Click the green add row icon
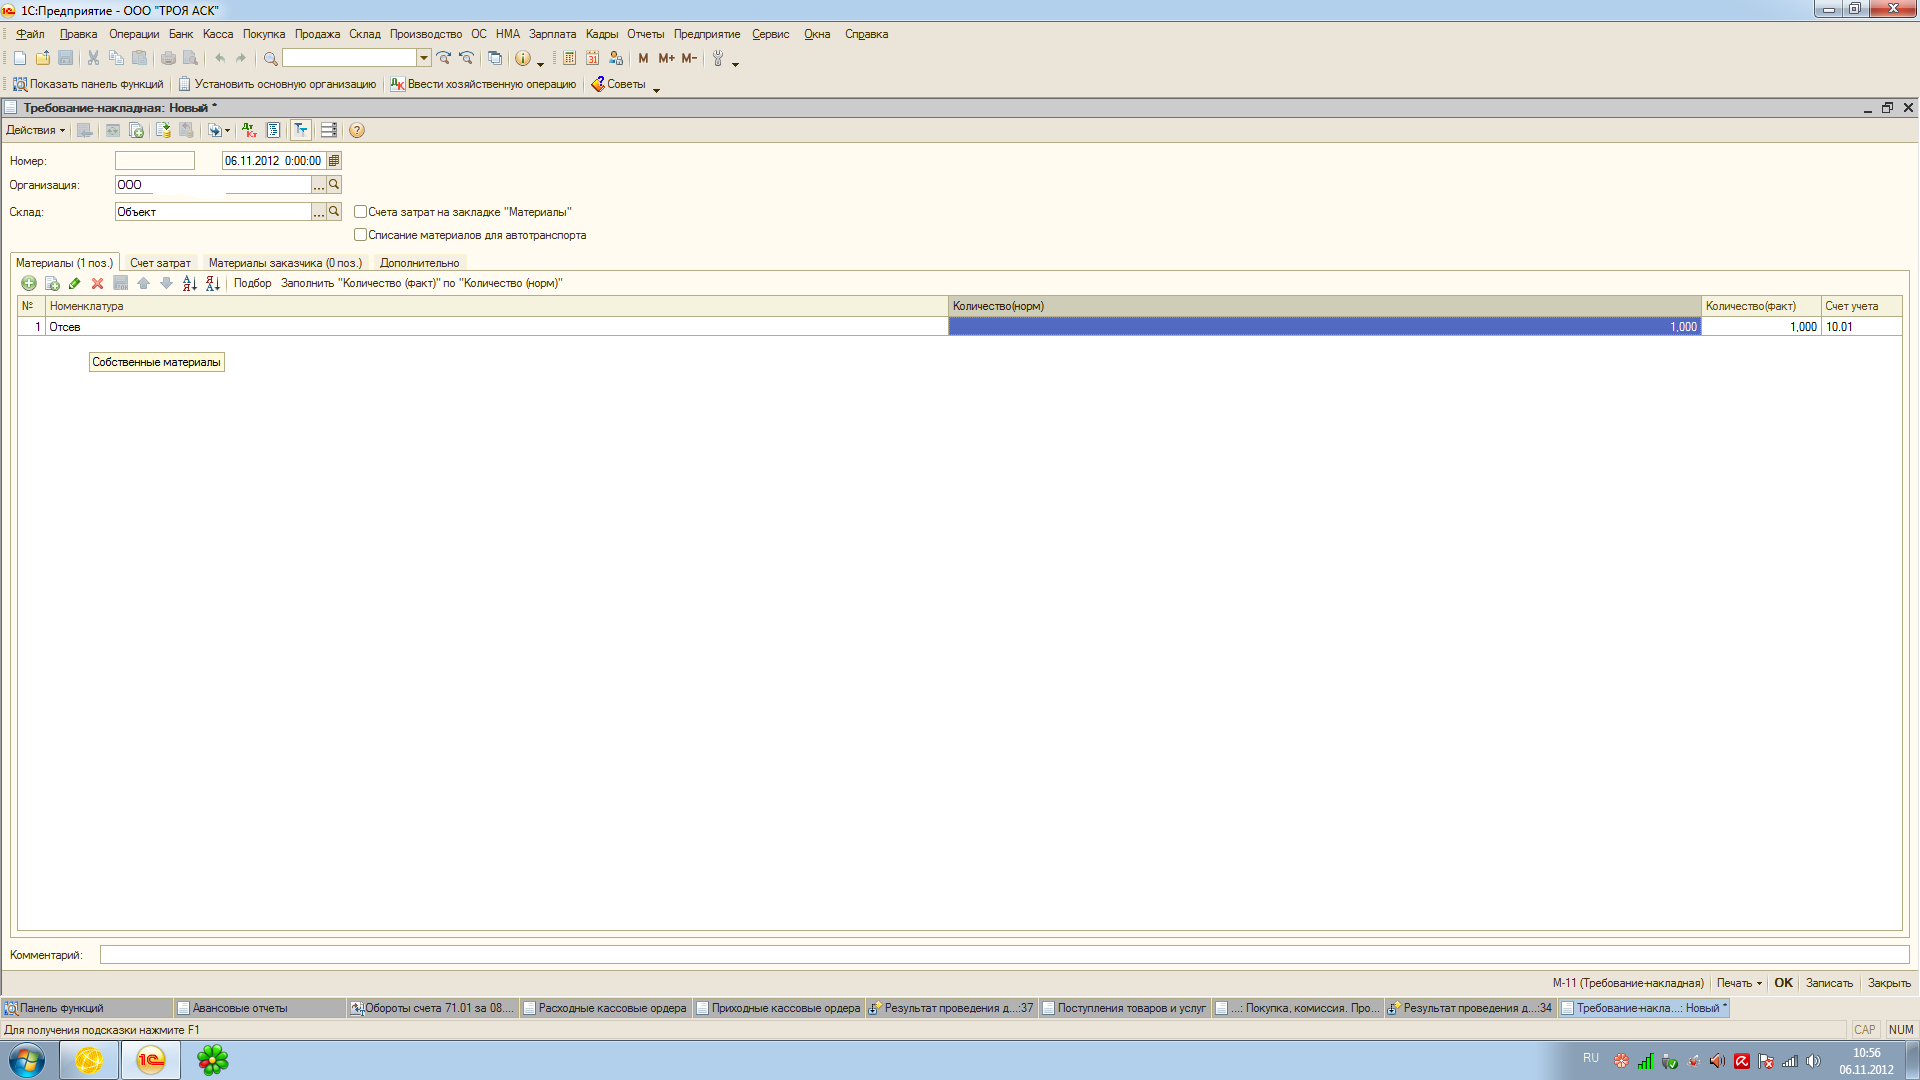Viewport: 1920px width, 1080px height. pyautogui.click(x=29, y=284)
